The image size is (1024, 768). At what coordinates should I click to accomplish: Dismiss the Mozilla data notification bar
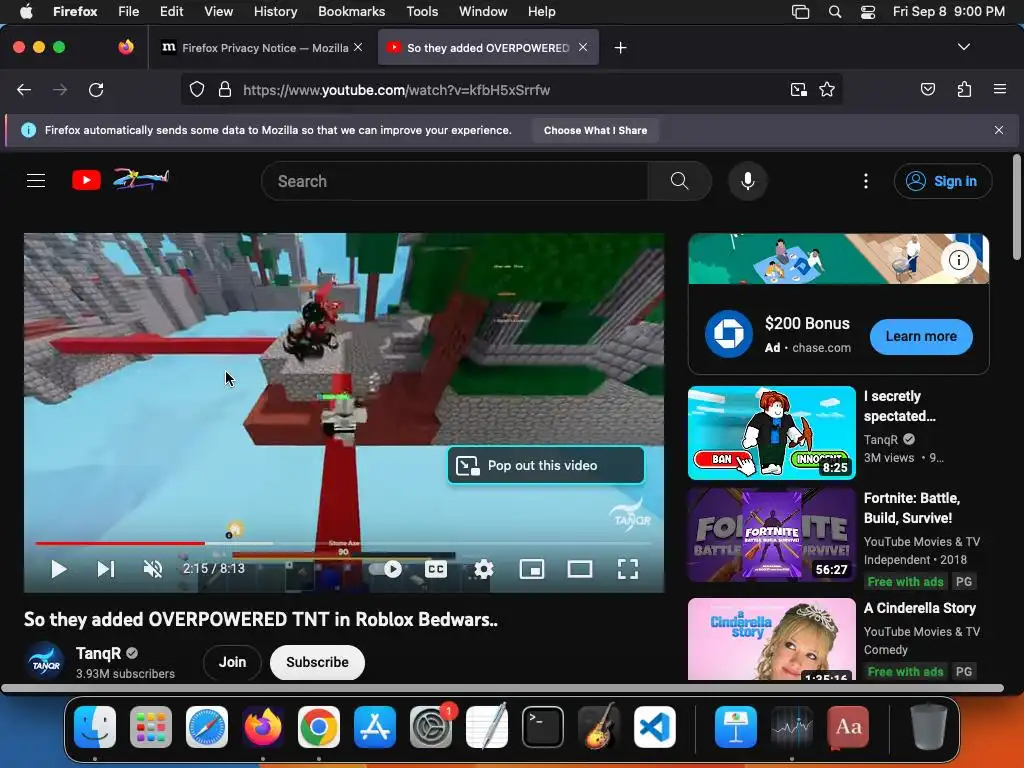pos(999,130)
